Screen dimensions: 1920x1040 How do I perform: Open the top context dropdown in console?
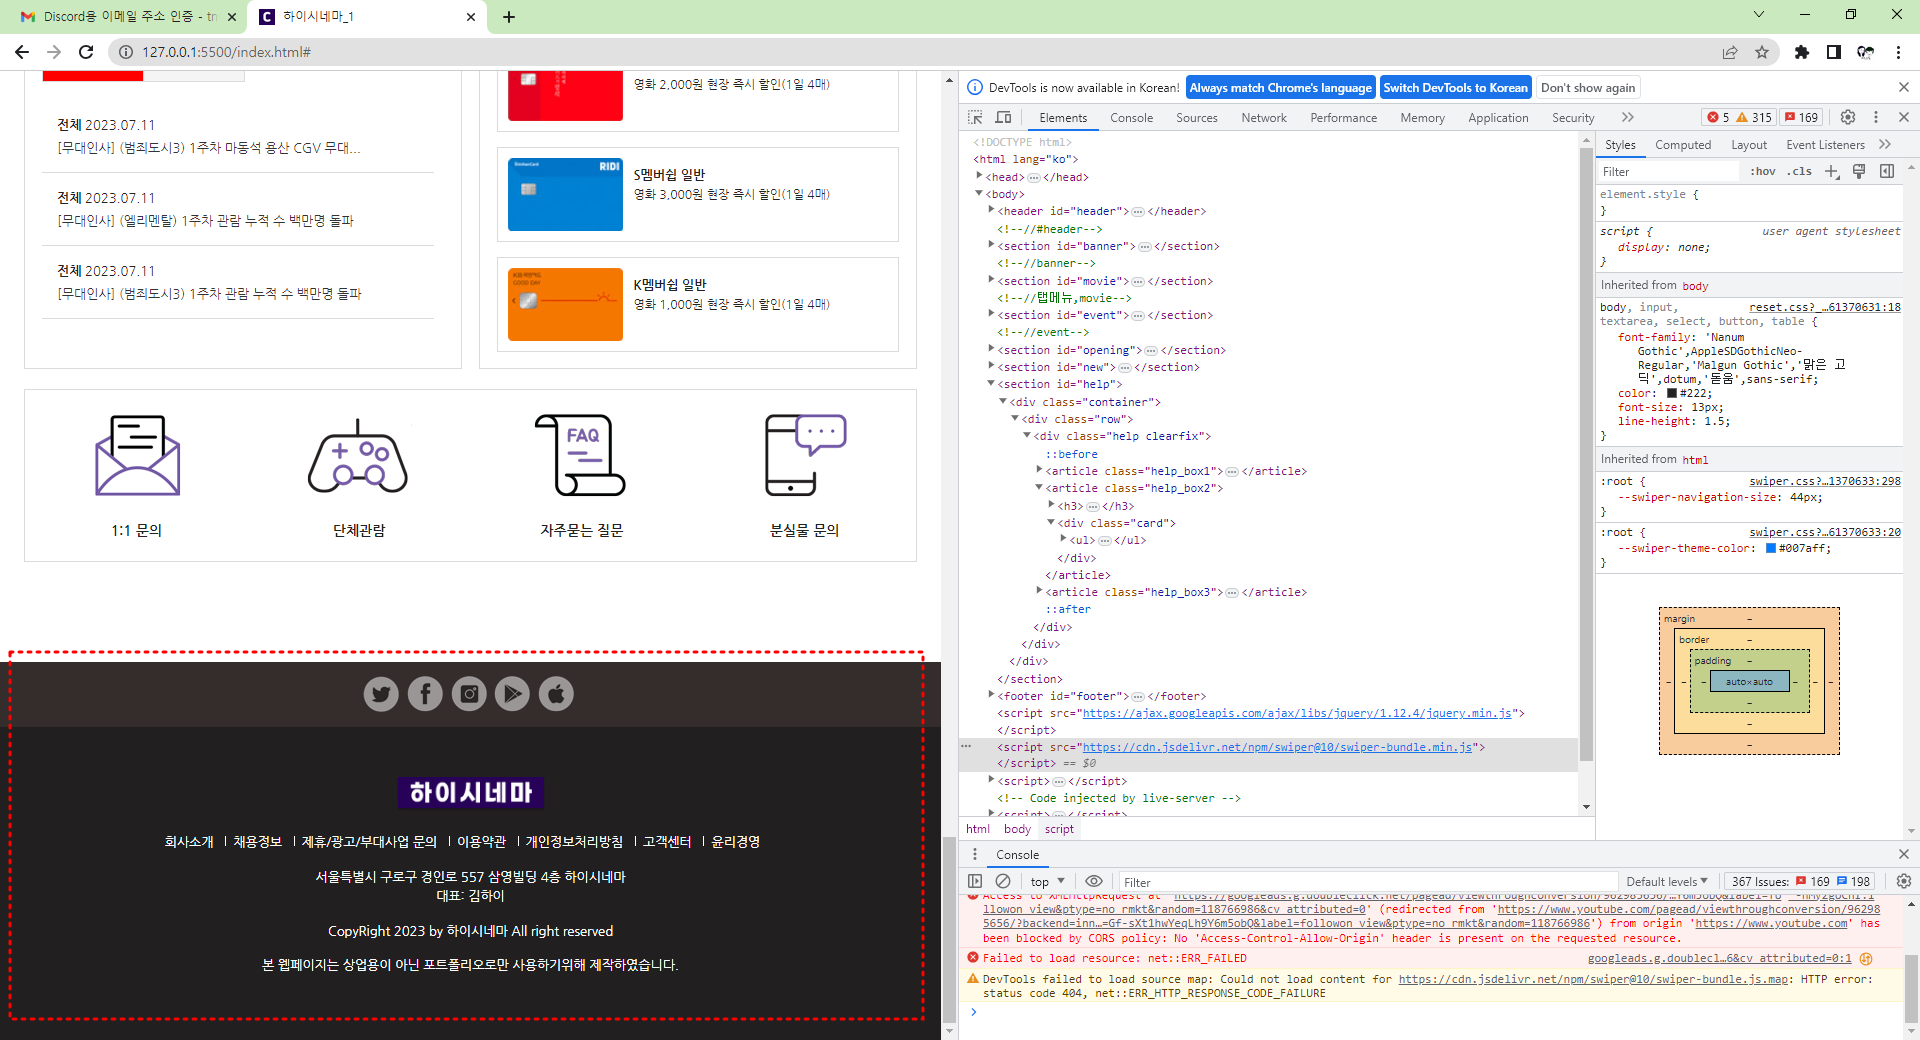point(1047,882)
